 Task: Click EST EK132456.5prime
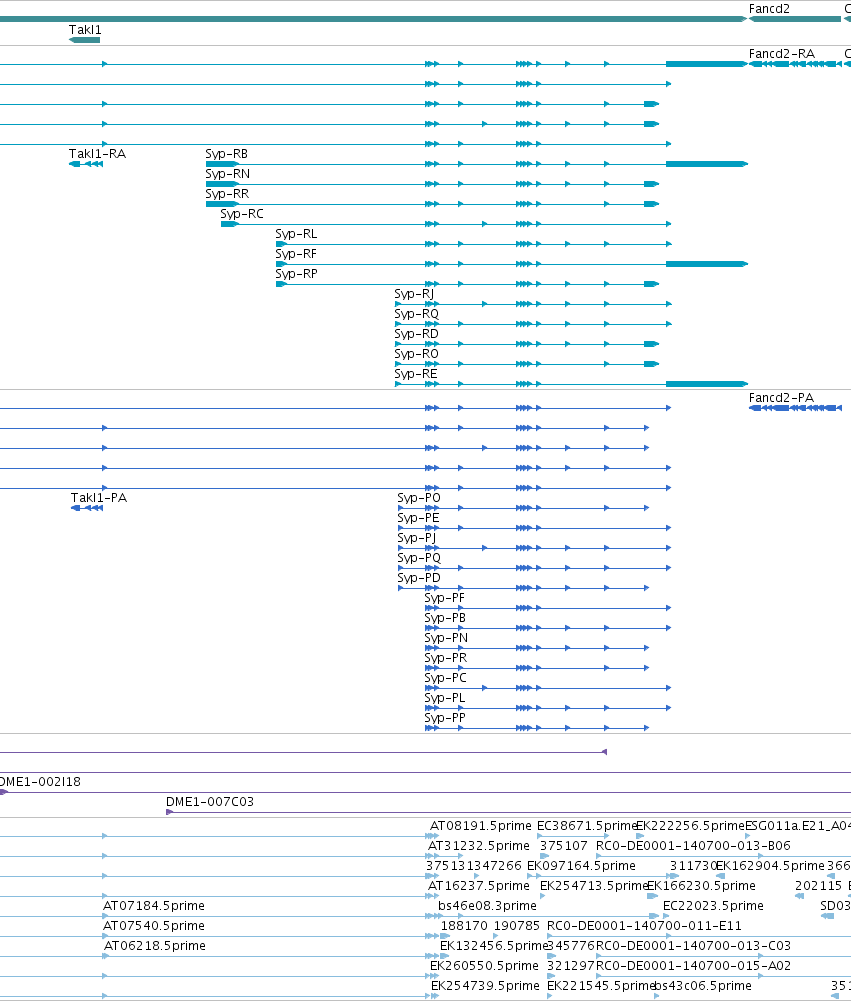[494, 946]
